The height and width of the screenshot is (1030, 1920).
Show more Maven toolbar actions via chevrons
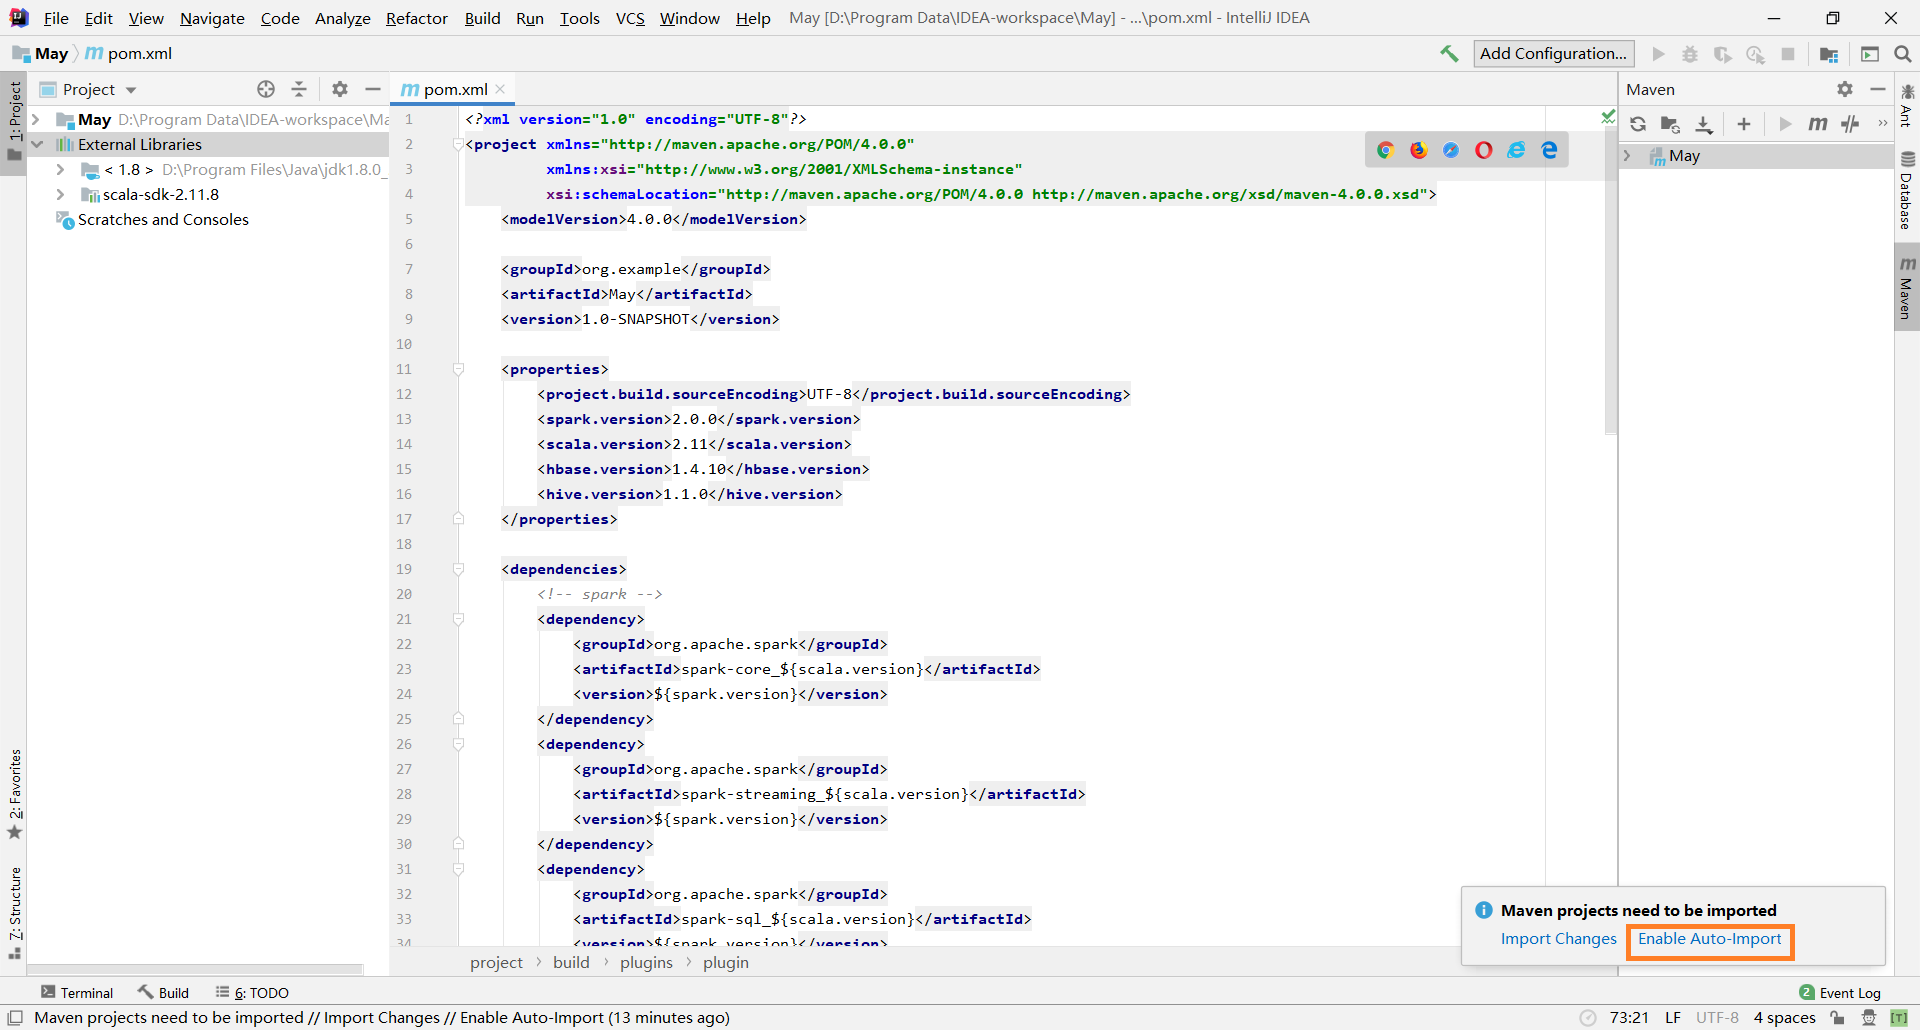(1883, 124)
